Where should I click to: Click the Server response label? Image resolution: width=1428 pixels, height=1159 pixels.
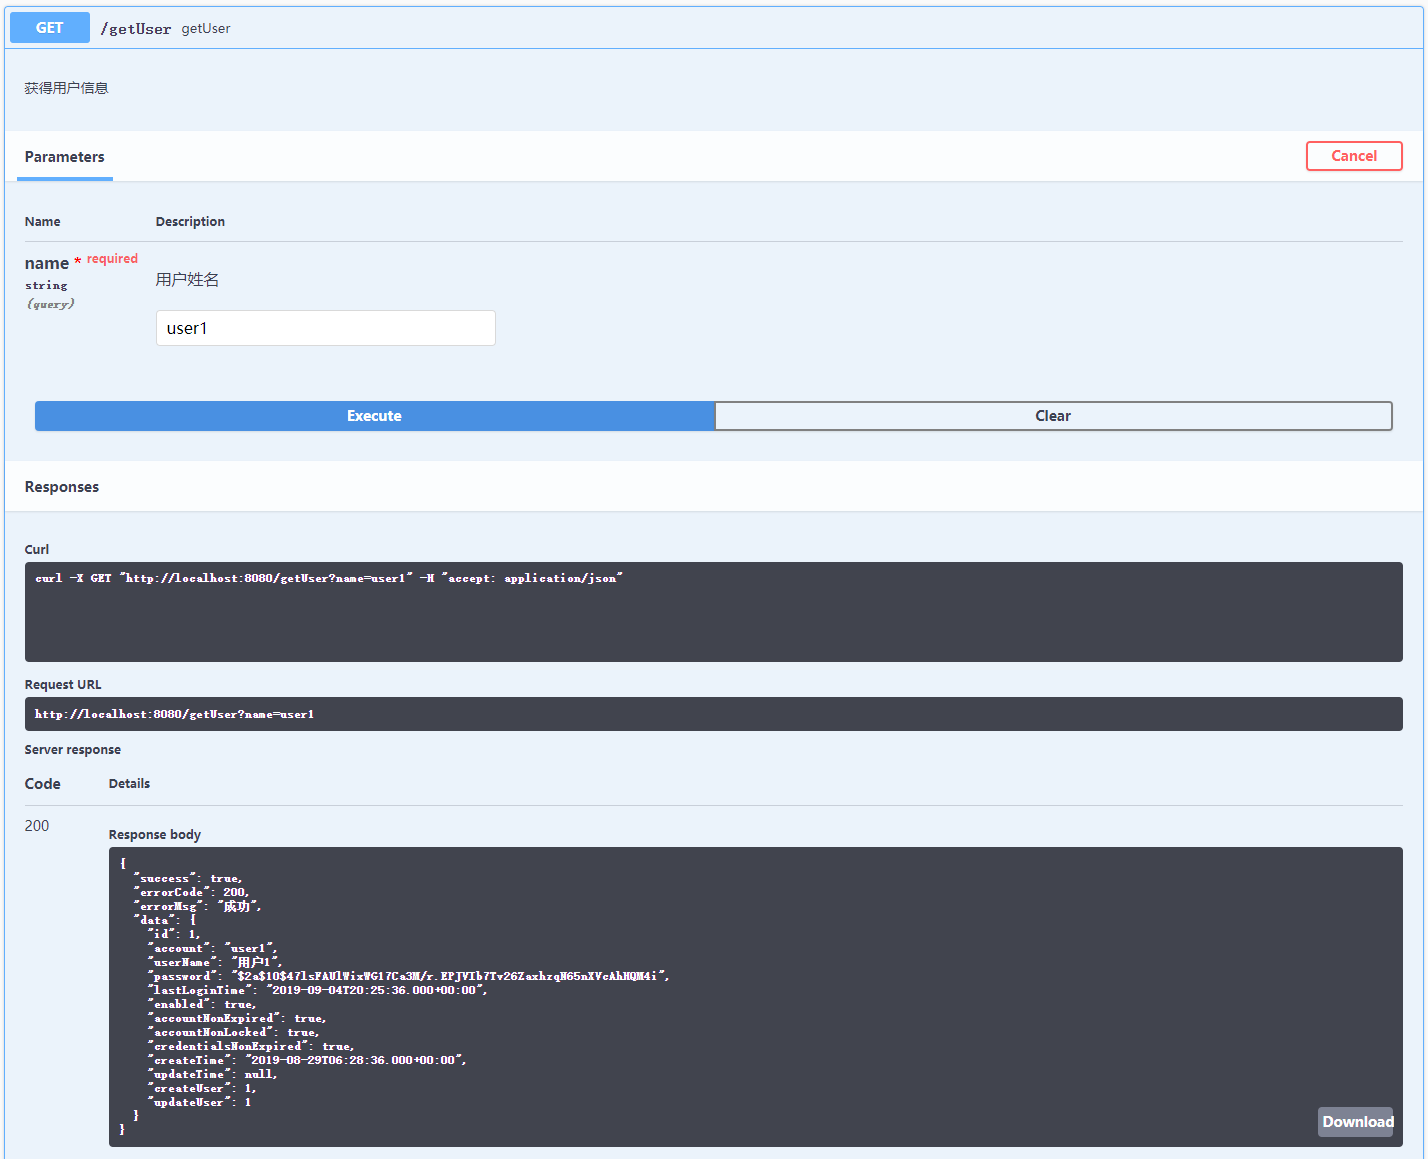[x=72, y=749]
